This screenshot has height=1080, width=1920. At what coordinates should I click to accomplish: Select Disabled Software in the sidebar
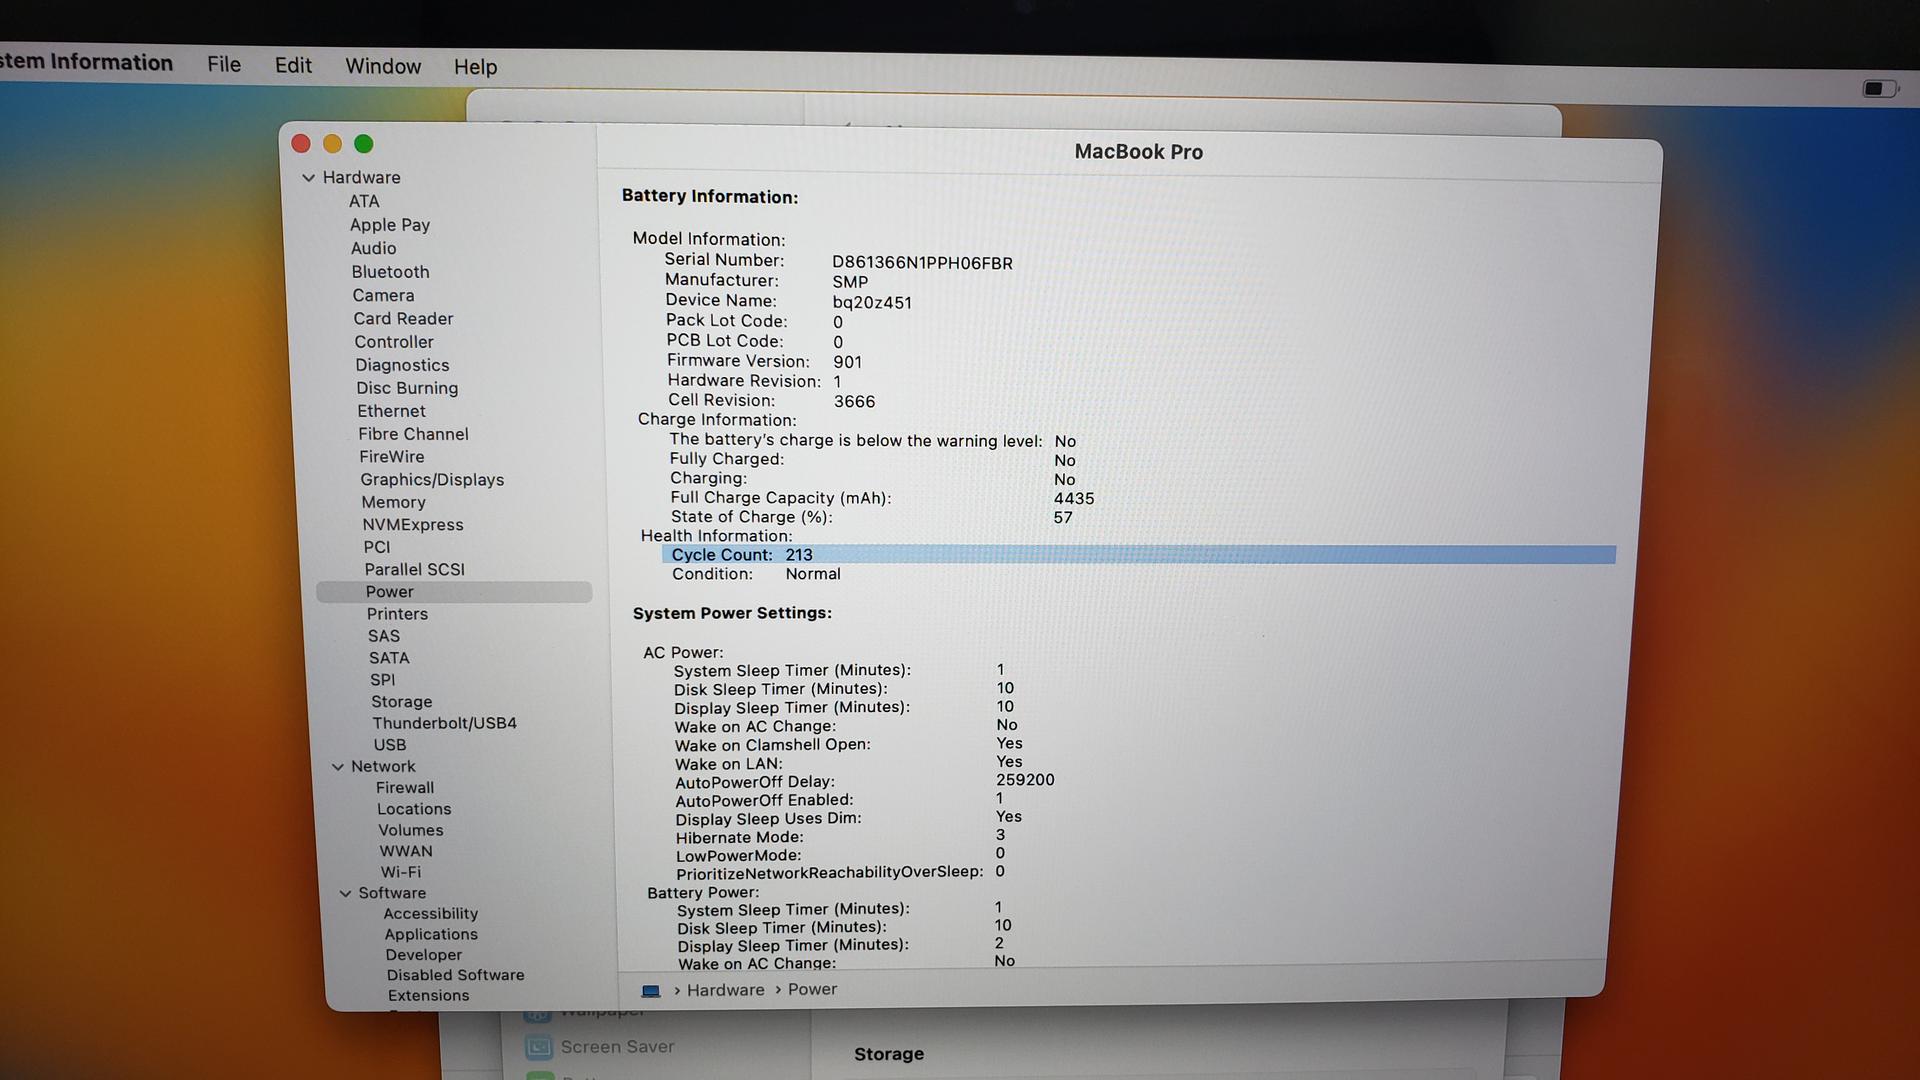click(x=455, y=975)
